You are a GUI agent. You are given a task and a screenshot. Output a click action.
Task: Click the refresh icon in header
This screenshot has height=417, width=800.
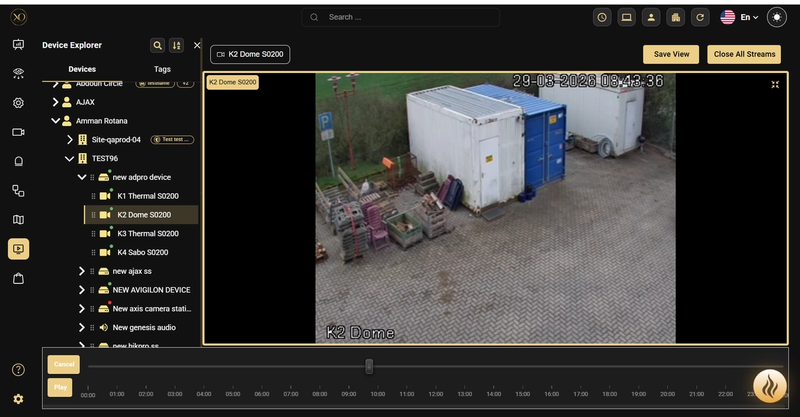(x=700, y=17)
